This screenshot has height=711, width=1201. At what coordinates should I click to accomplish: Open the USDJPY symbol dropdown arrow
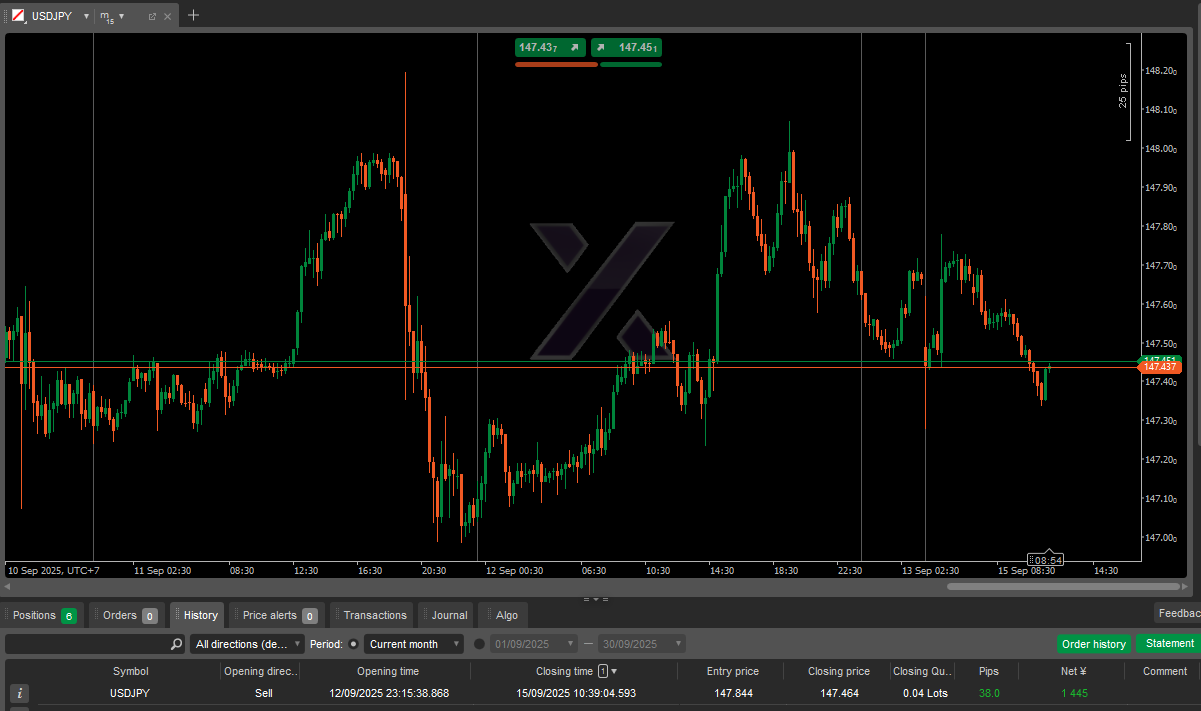tap(86, 16)
